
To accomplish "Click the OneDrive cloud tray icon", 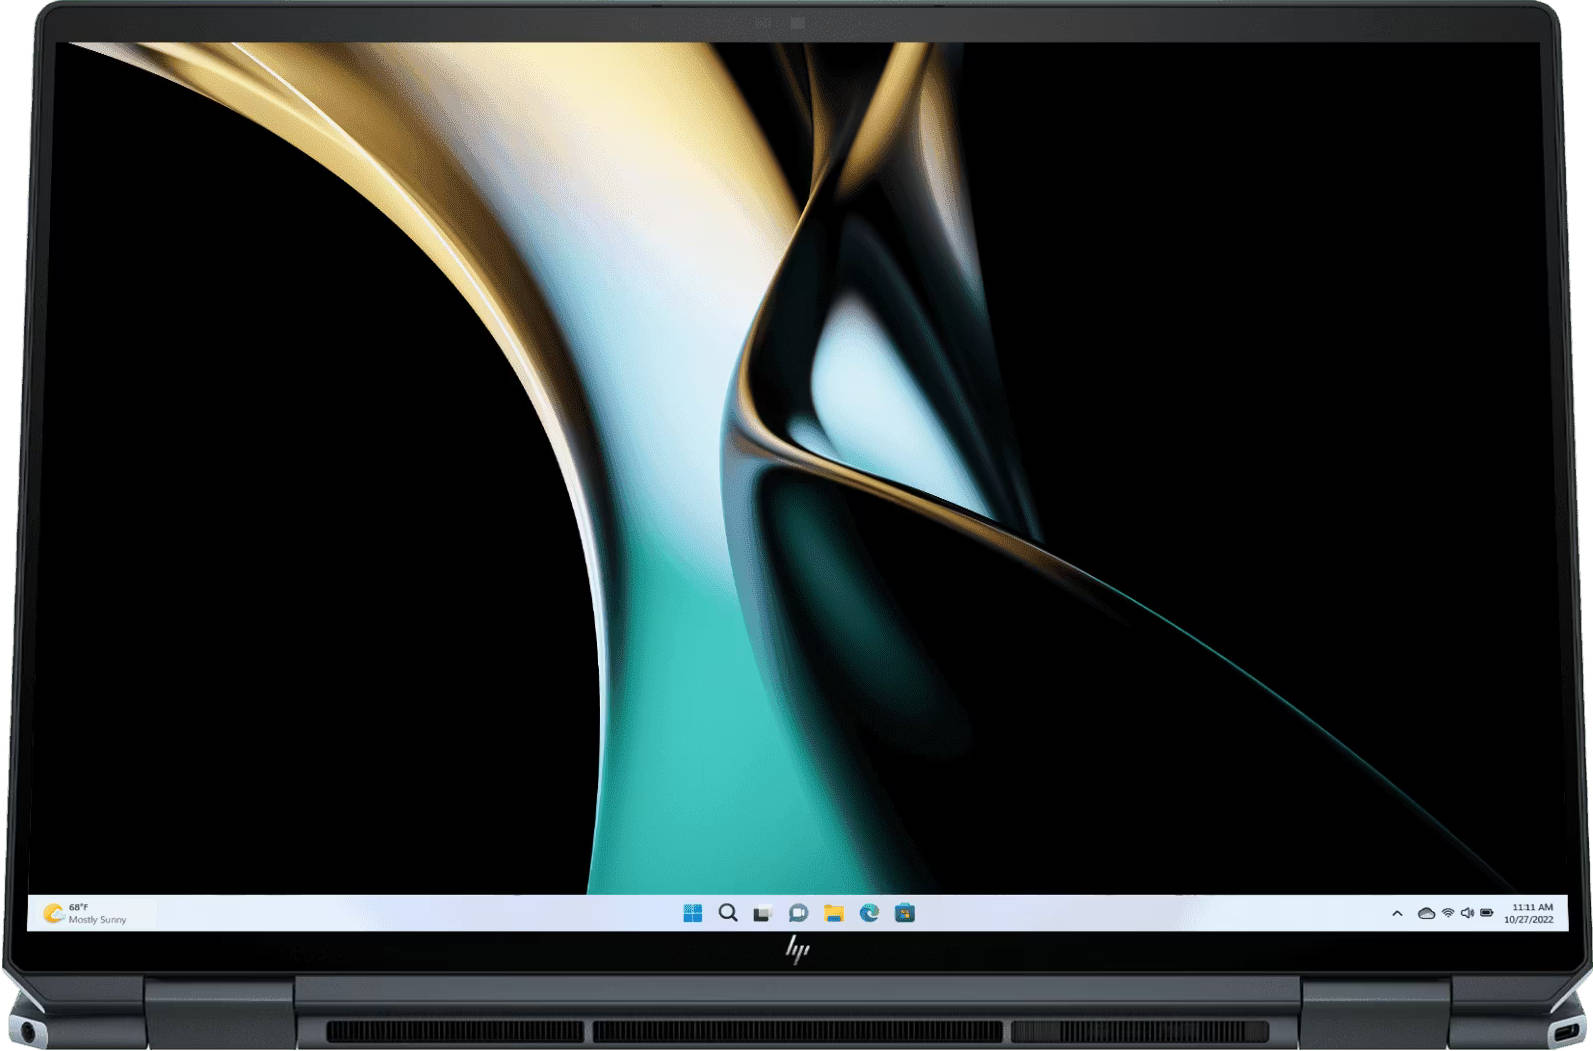I will (x=1426, y=913).
